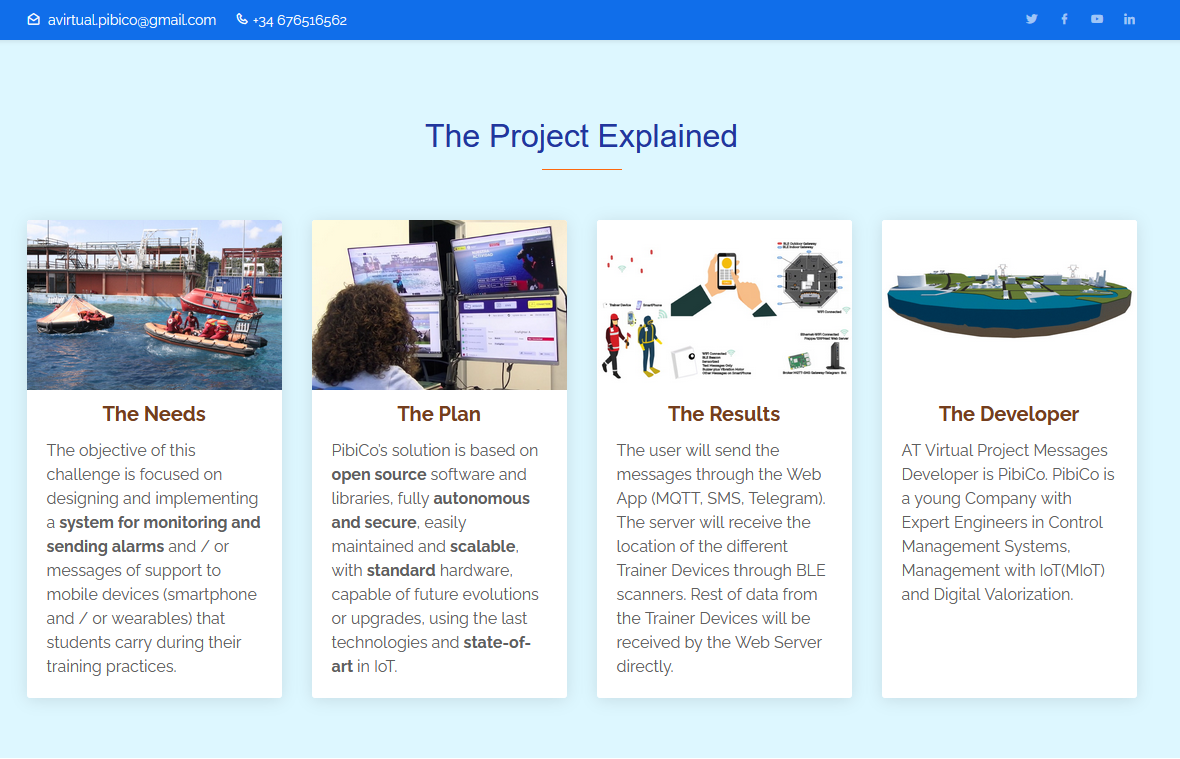Open the YouTube social icon
Image resolution: width=1180 pixels, height=759 pixels.
[x=1096, y=20]
